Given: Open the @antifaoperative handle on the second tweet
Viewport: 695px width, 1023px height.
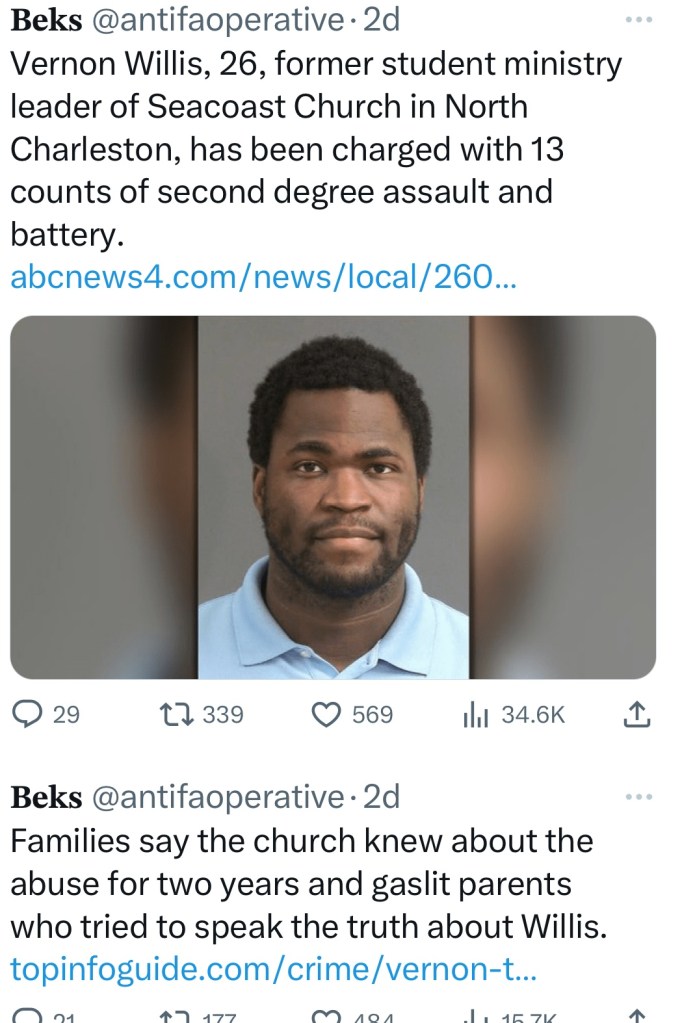Looking at the screenshot, I should pos(218,797).
